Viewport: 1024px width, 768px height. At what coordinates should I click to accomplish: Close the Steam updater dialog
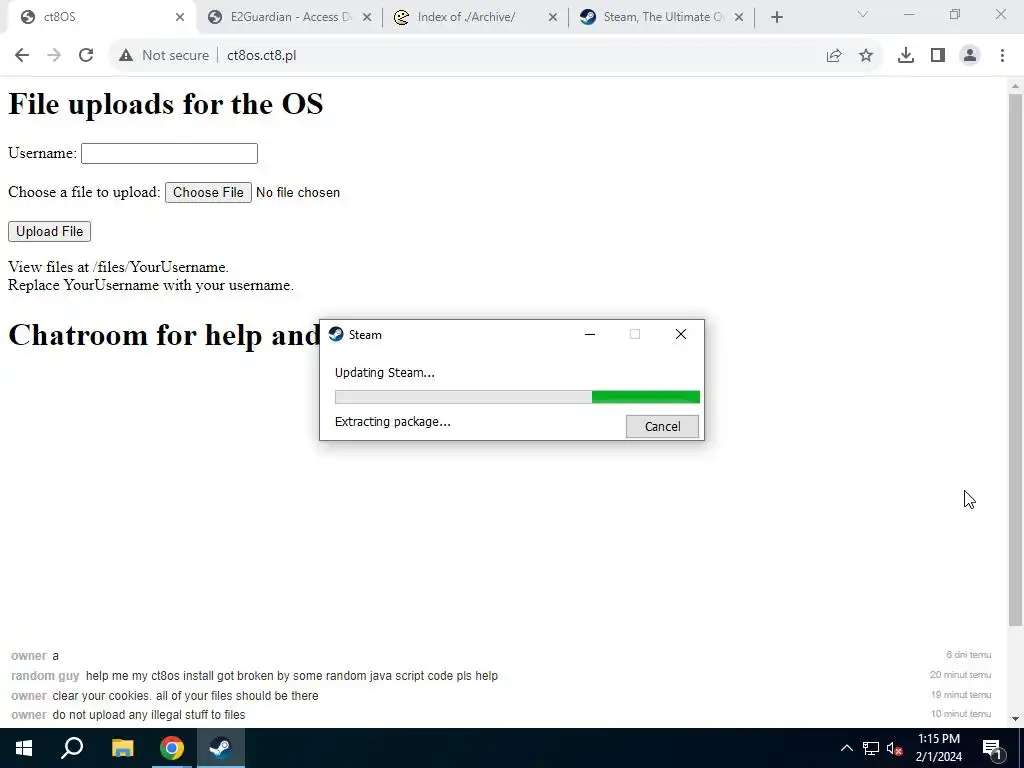(x=680, y=334)
